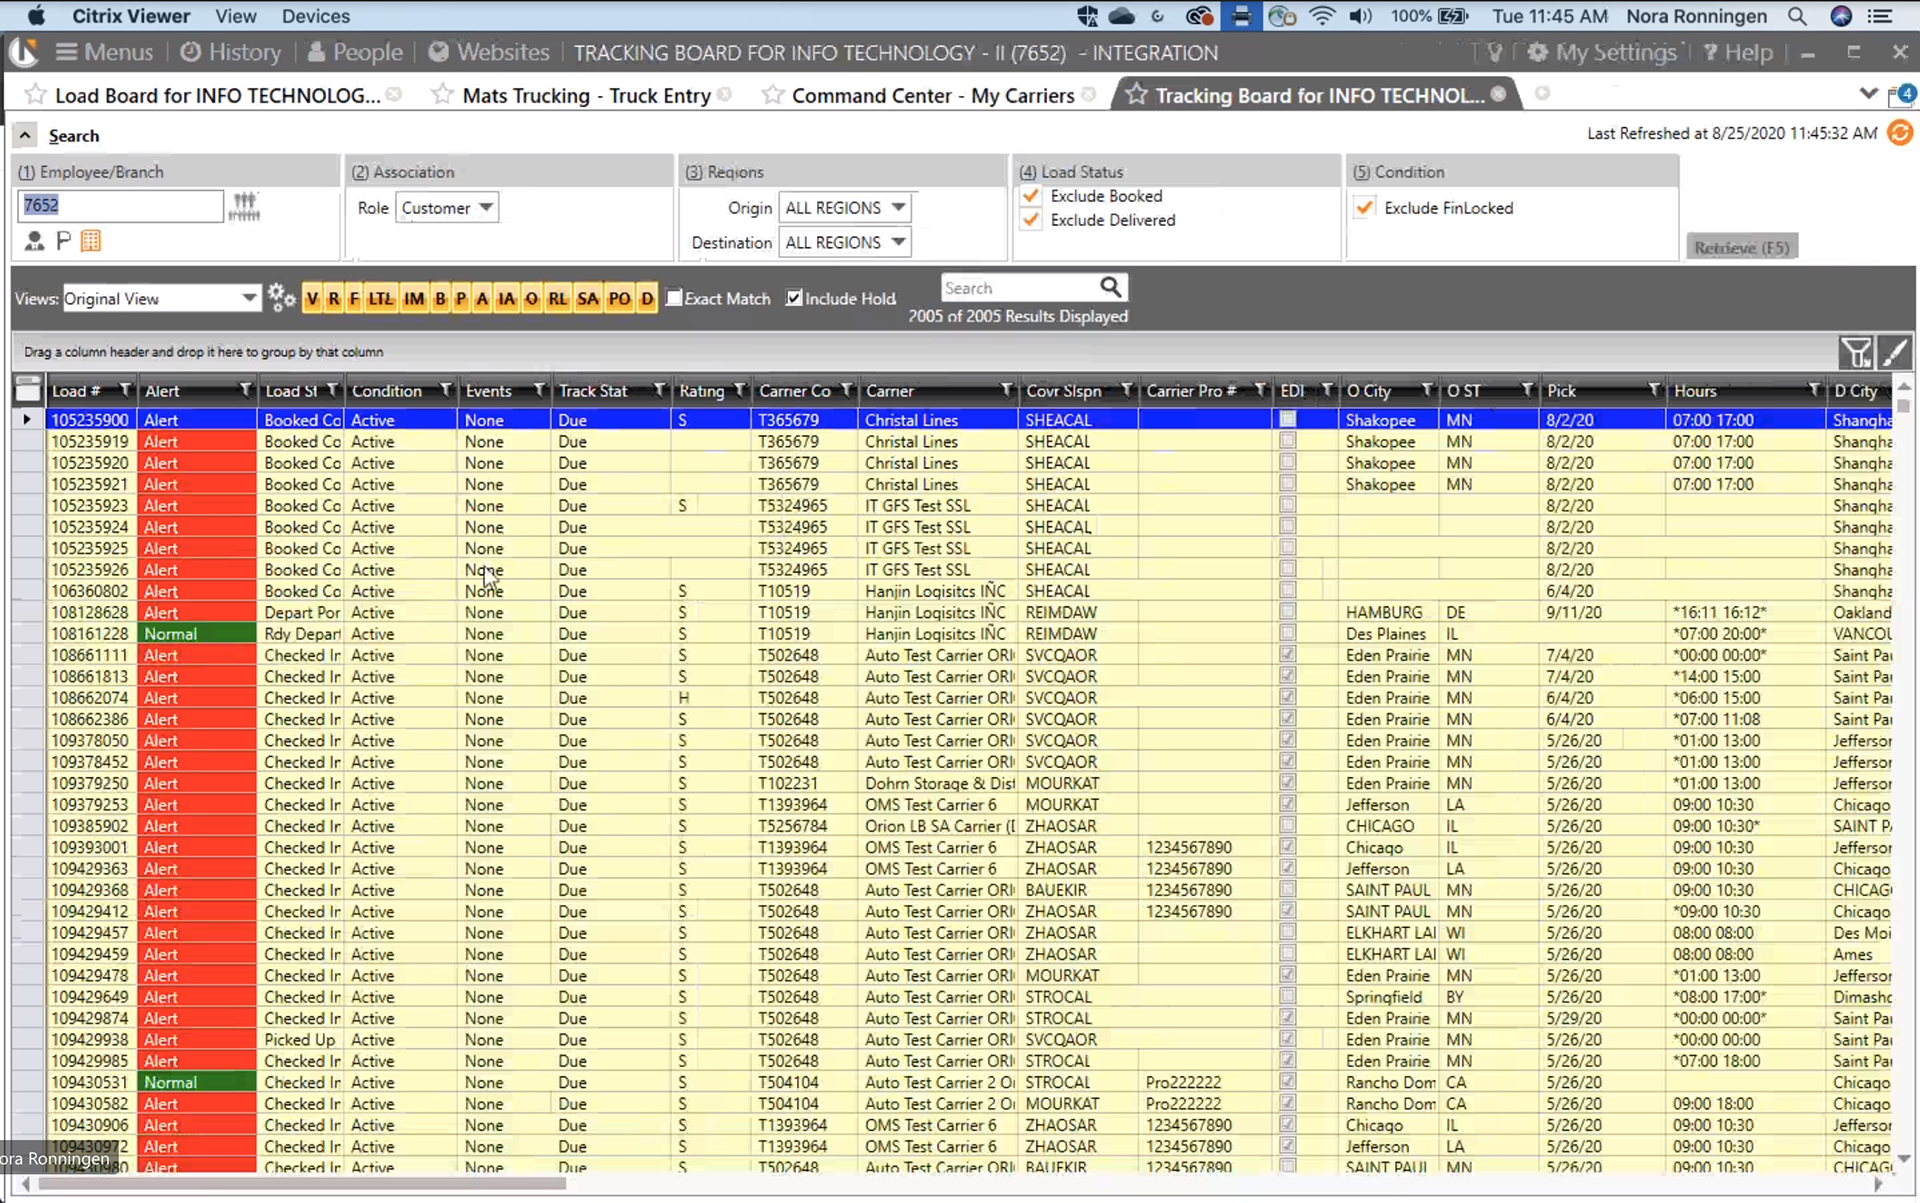Click the open windows icon with badge 4
1920x1203 pixels.
pos(1901,96)
